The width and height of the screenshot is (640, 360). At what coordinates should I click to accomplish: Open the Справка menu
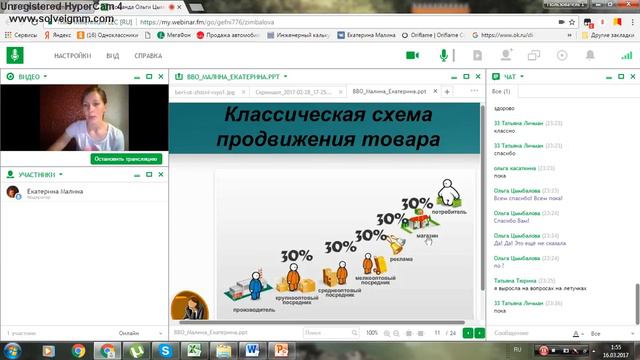pos(148,56)
